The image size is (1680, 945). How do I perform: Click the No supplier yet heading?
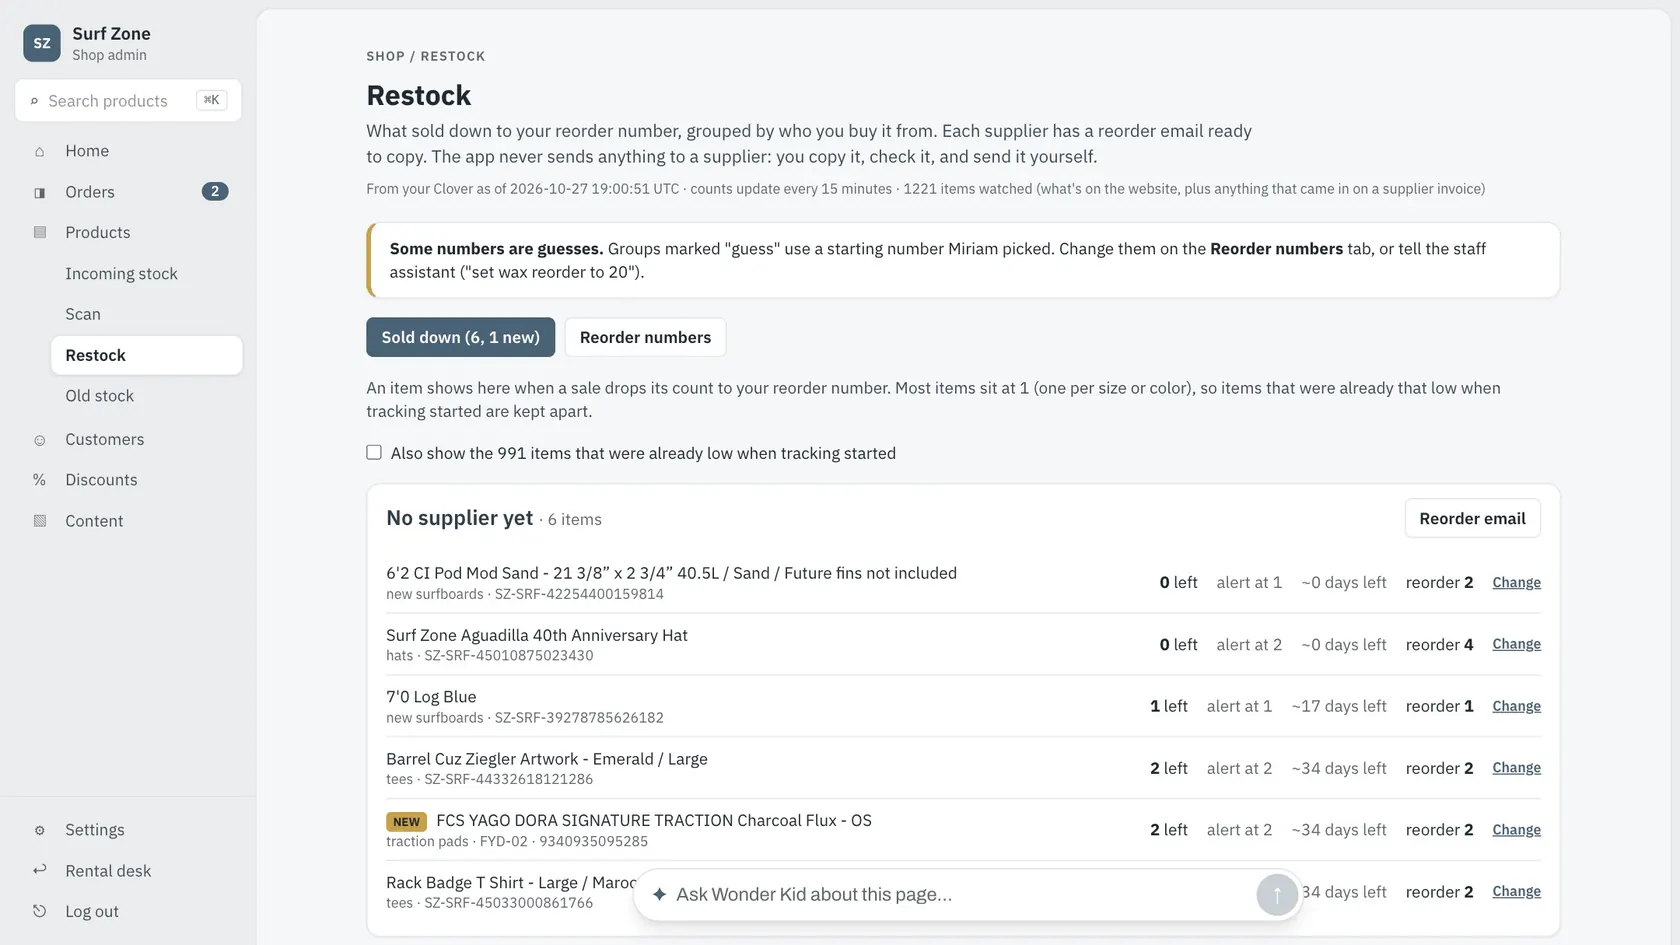point(459,518)
